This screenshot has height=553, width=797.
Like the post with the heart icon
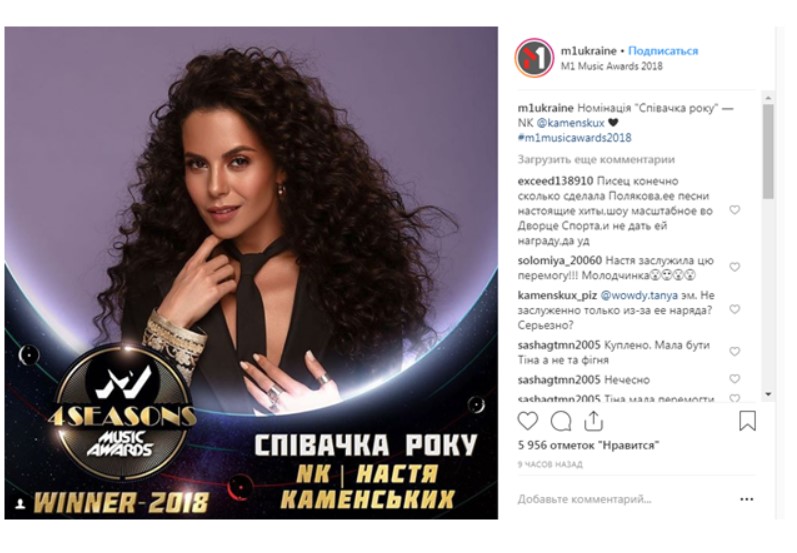coord(528,421)
